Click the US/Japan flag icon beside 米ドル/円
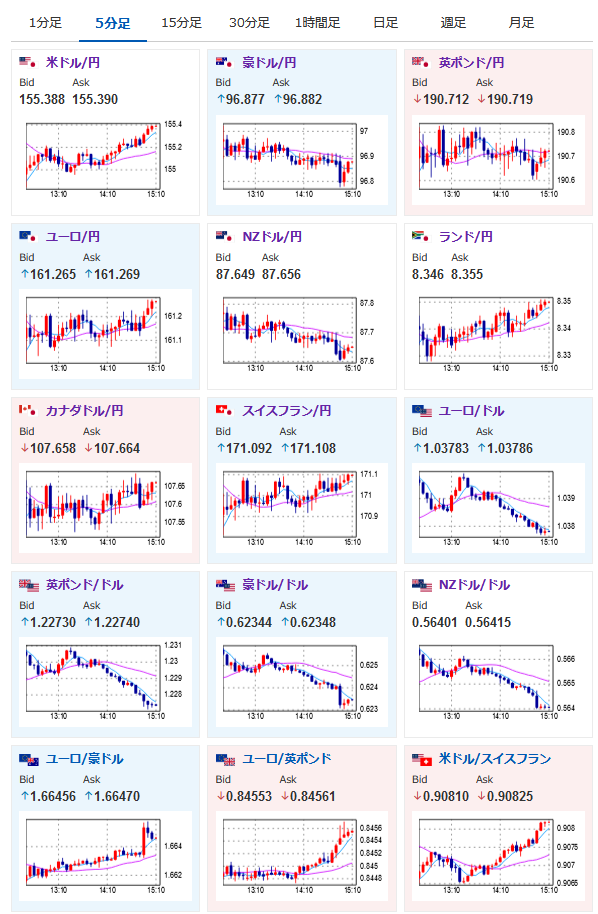 [27, 62]
